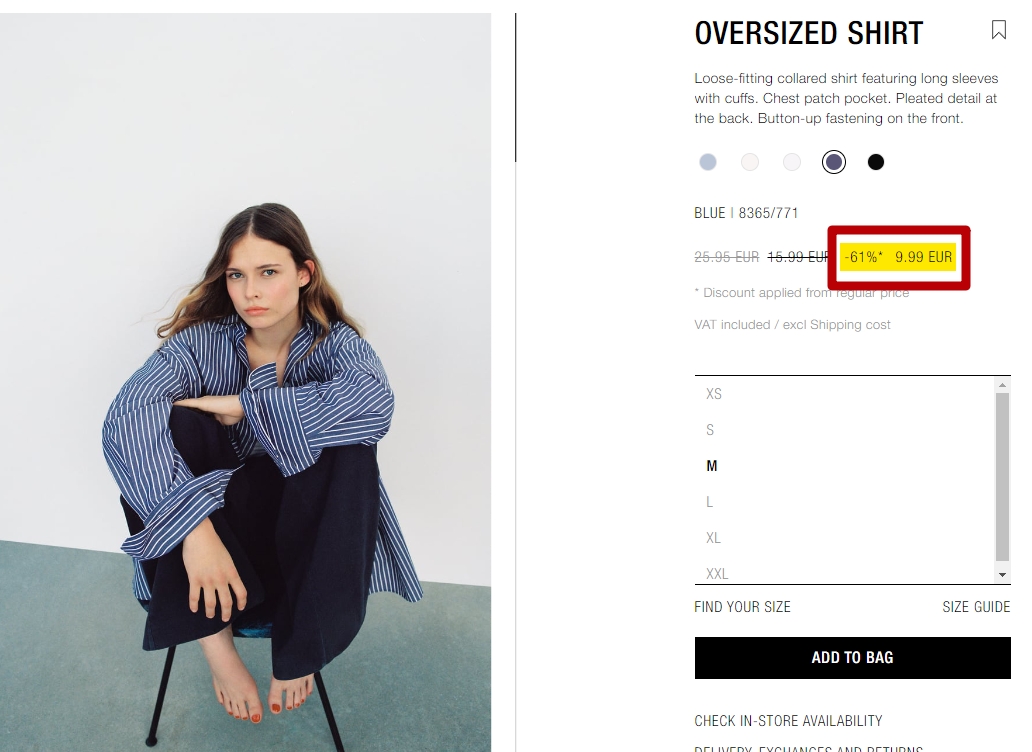The height and width of the screenshot is (752, 1032).
Task: Choose the second pale white swatch
Action: click(x=750, y=162)
